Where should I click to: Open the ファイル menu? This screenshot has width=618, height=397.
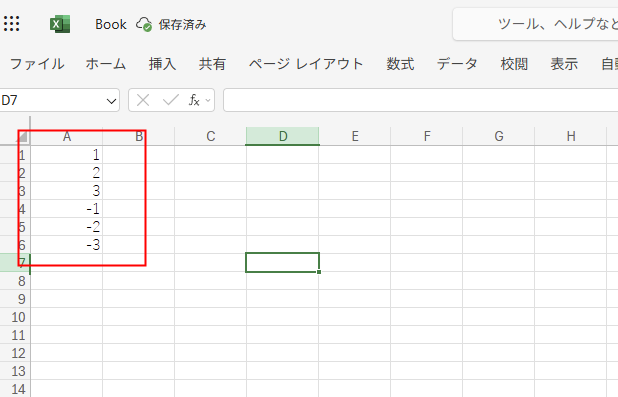[x=37, y=63]
